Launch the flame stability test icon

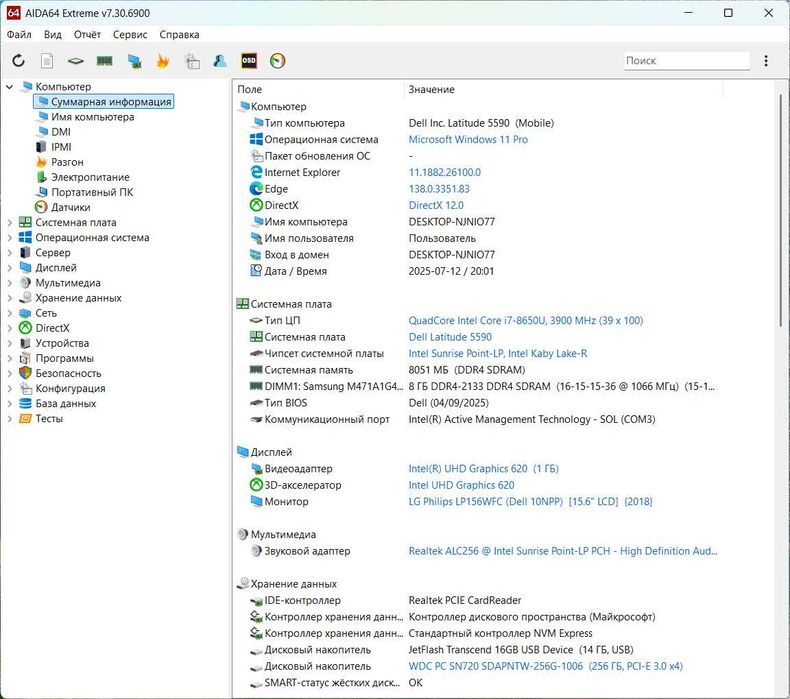[x=162, y=61]
